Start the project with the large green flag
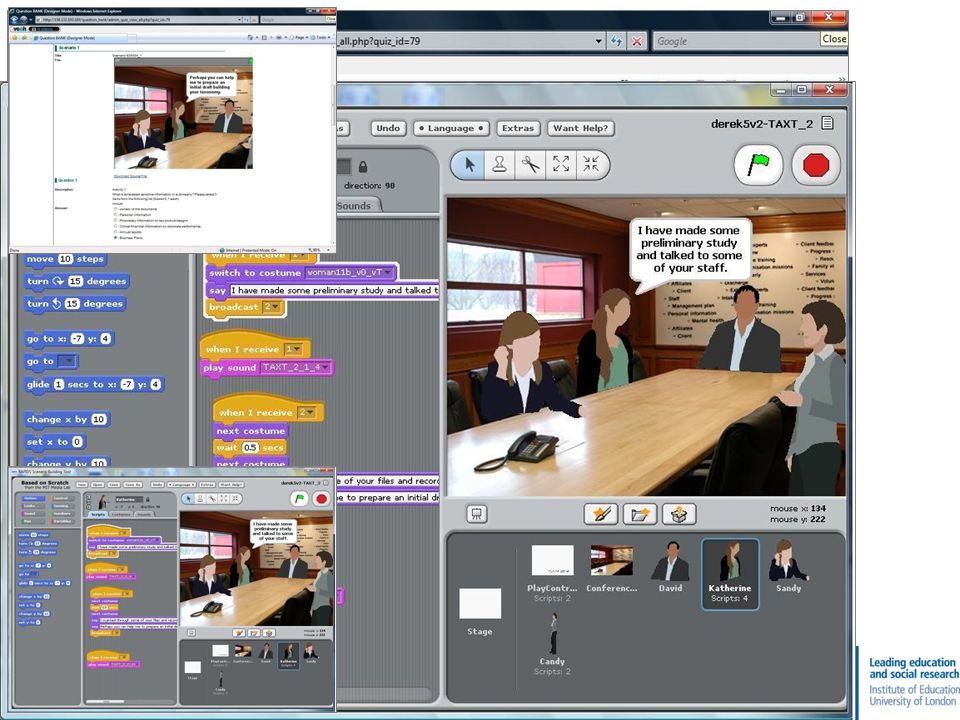 pos(759,165)
